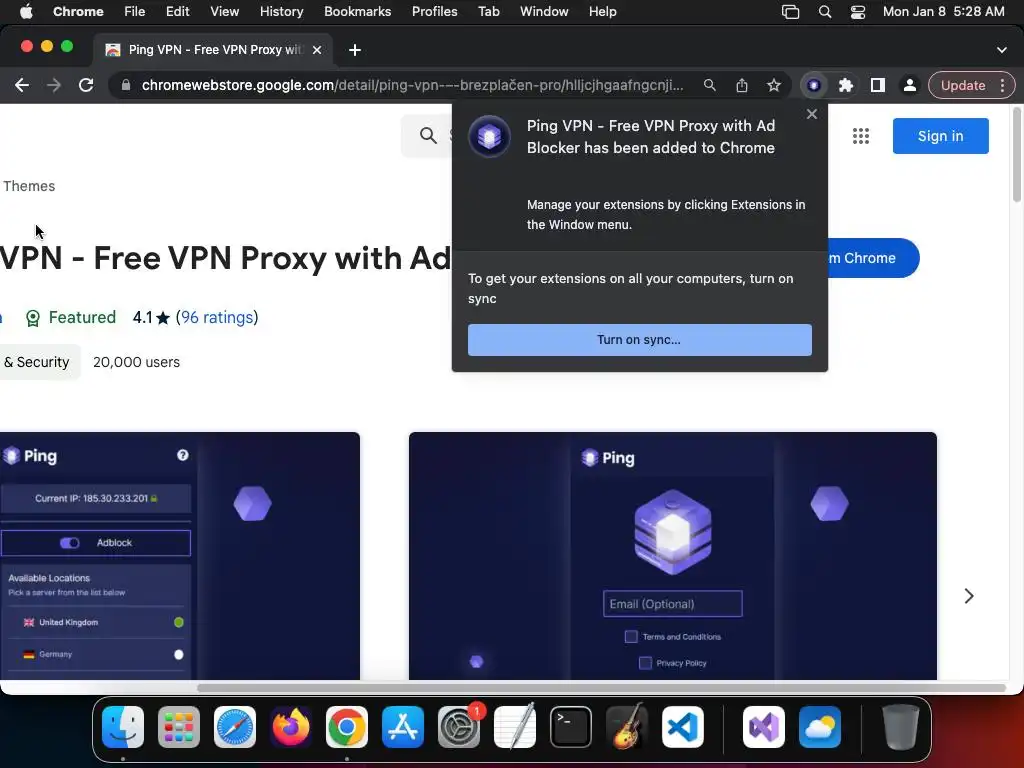Go back to the previous page
The height and width of the screenshot is (768, 1024).
(x=22, y=86)
